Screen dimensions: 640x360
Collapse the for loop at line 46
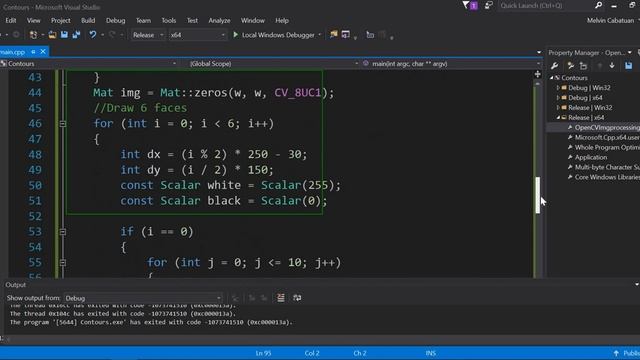coord(62,123)
